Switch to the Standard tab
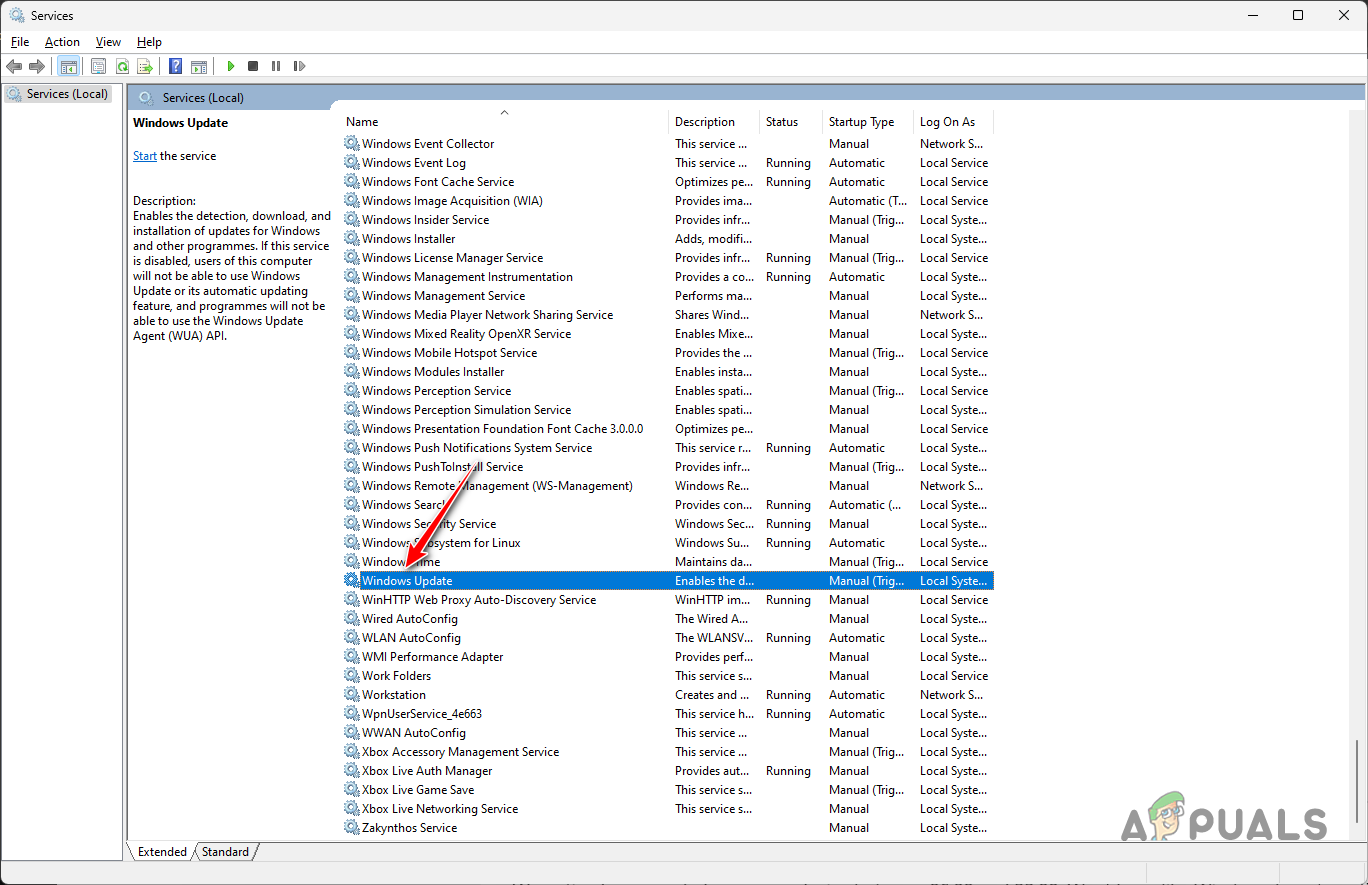 click(x=225, y=852)
